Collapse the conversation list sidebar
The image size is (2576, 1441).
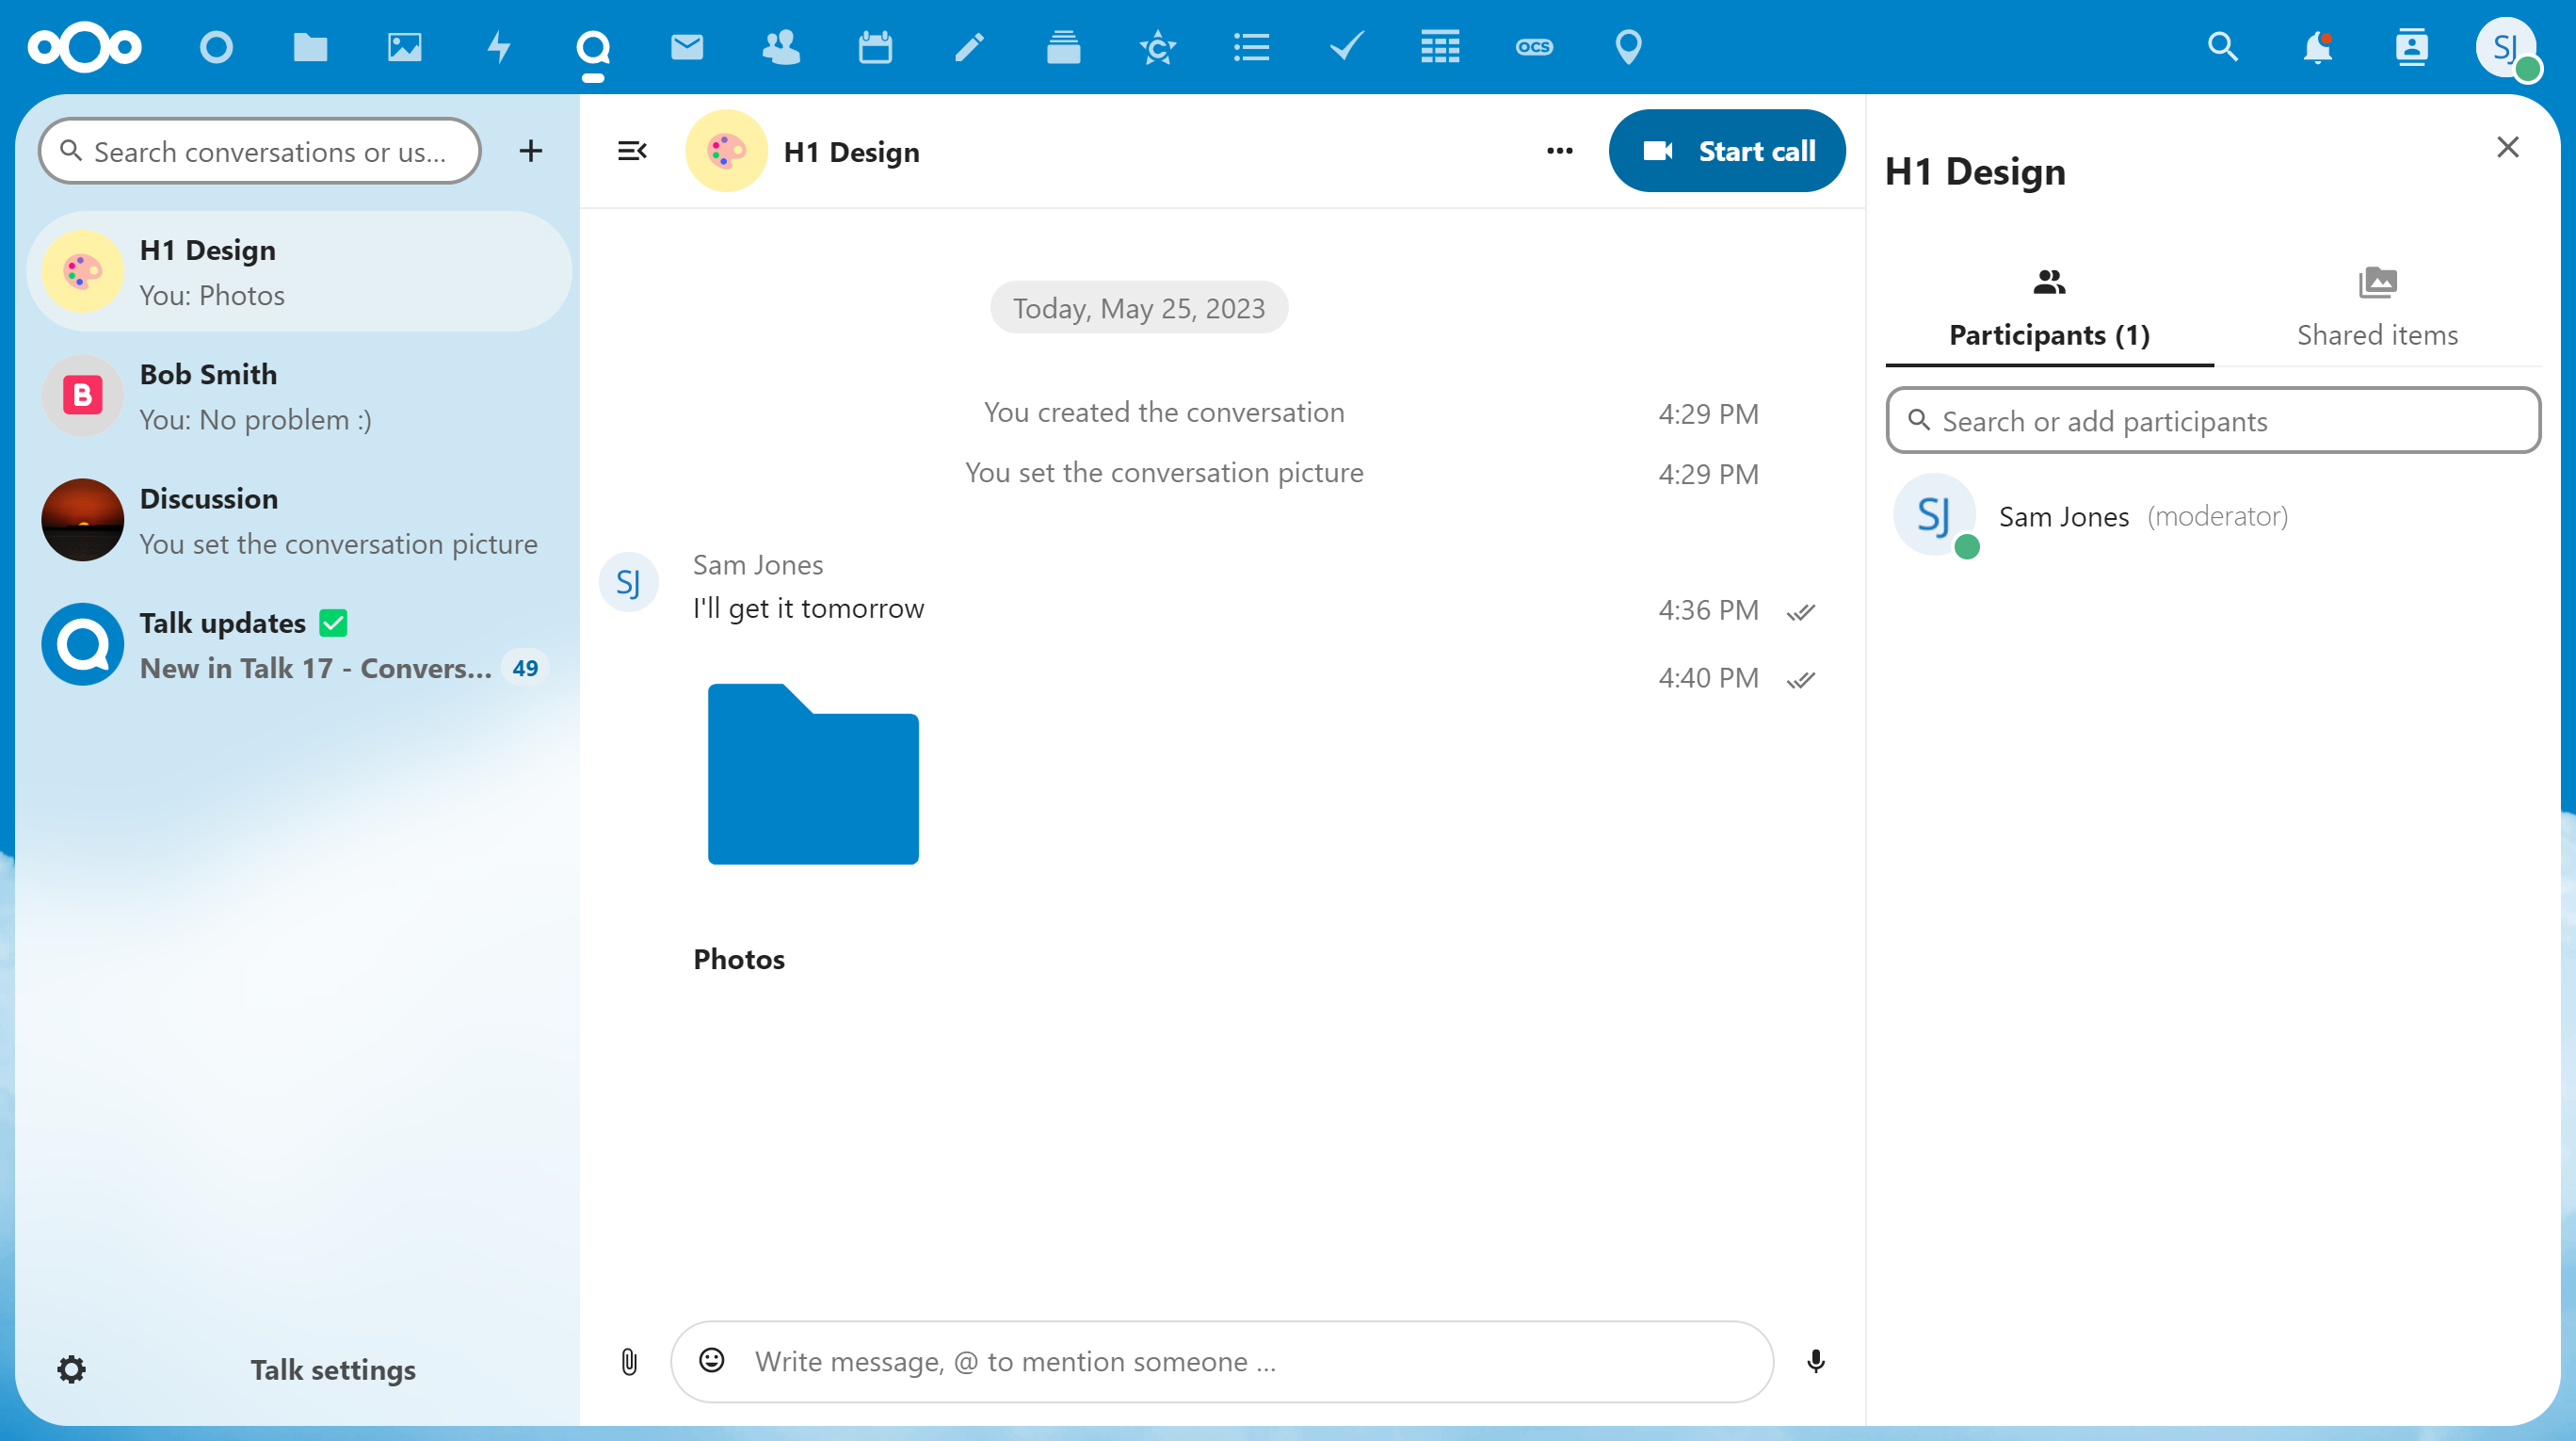(632, 151)
